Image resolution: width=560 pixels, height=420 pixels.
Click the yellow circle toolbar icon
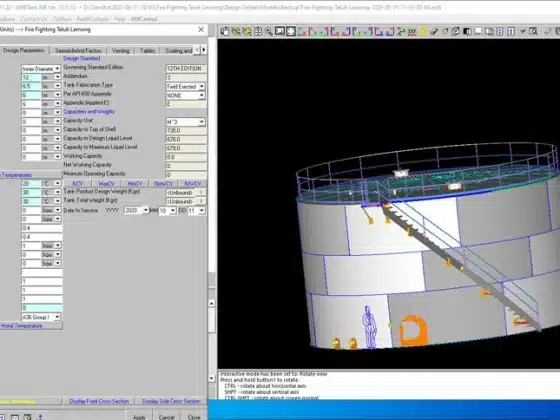click(423, 31)
